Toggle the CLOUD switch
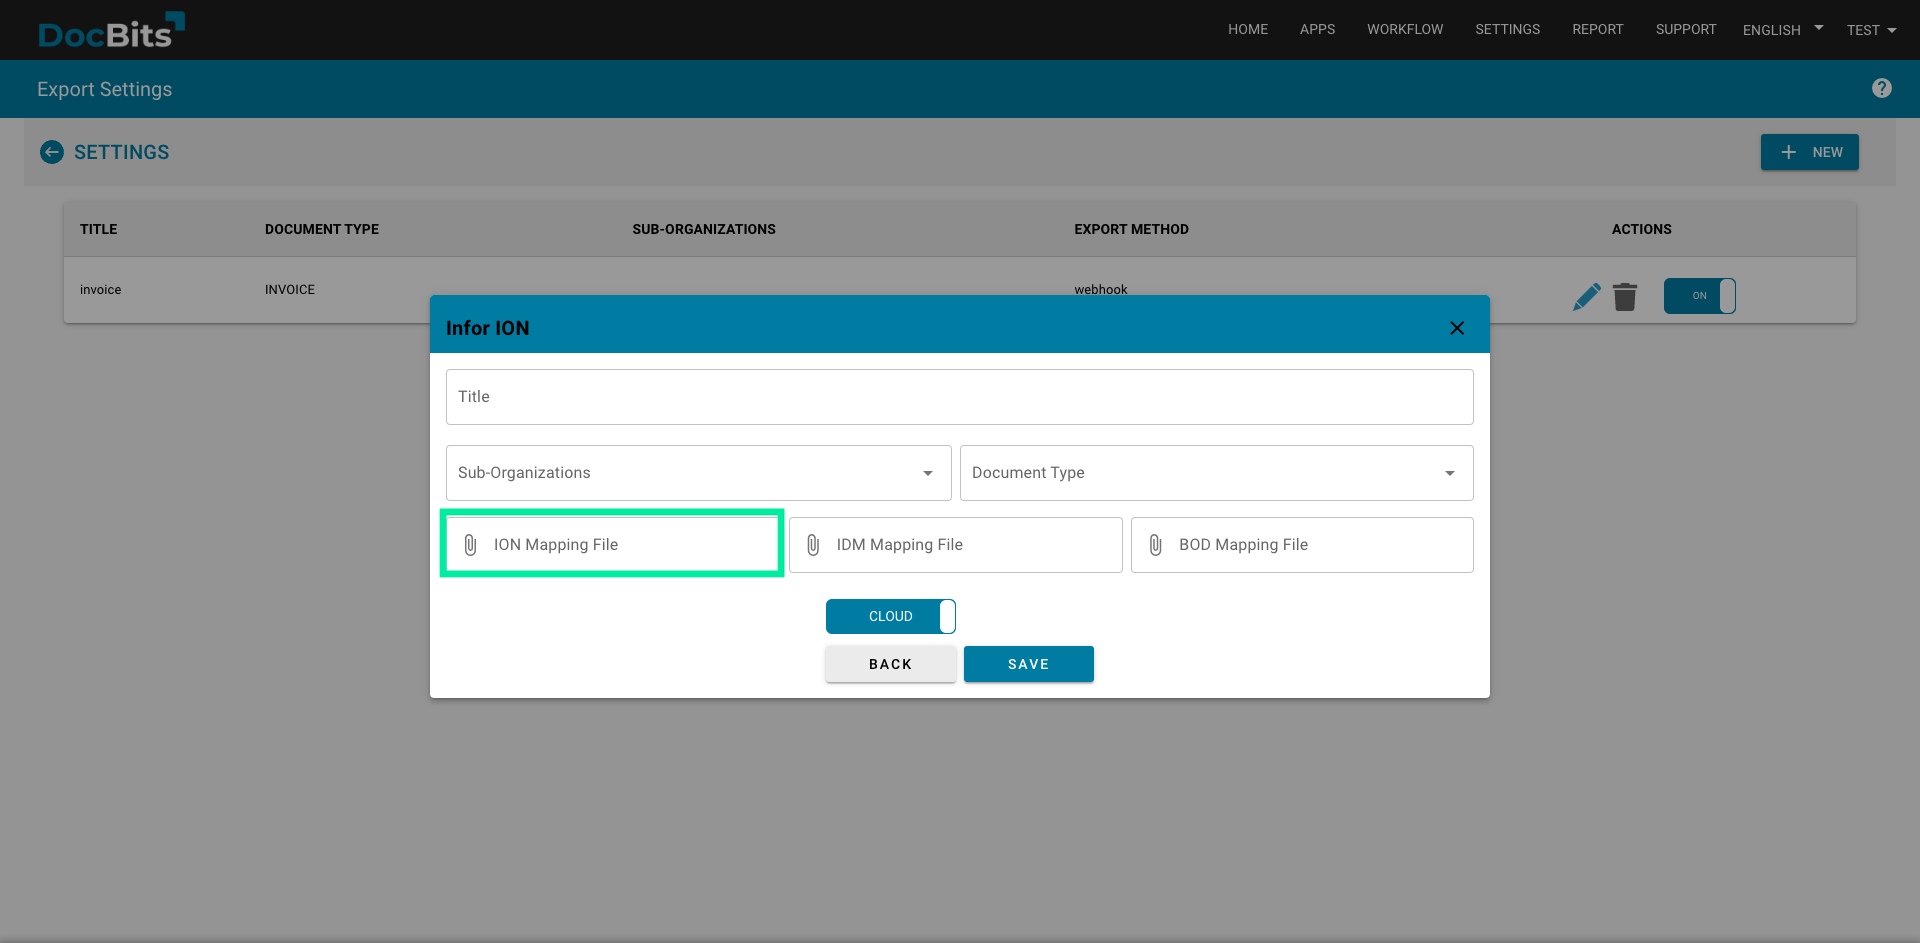The height and width of the screenshot is (943, 1920). click(x=890, y=616)
